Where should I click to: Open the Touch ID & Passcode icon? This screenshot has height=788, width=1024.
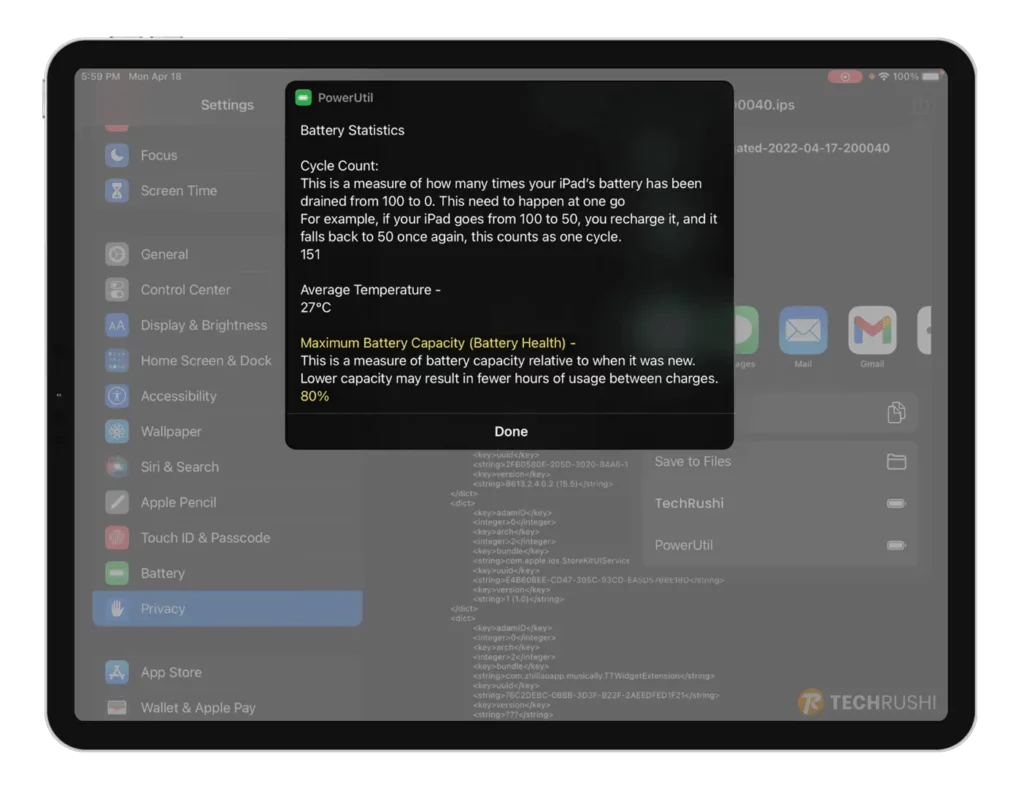(x=117, y=538)
